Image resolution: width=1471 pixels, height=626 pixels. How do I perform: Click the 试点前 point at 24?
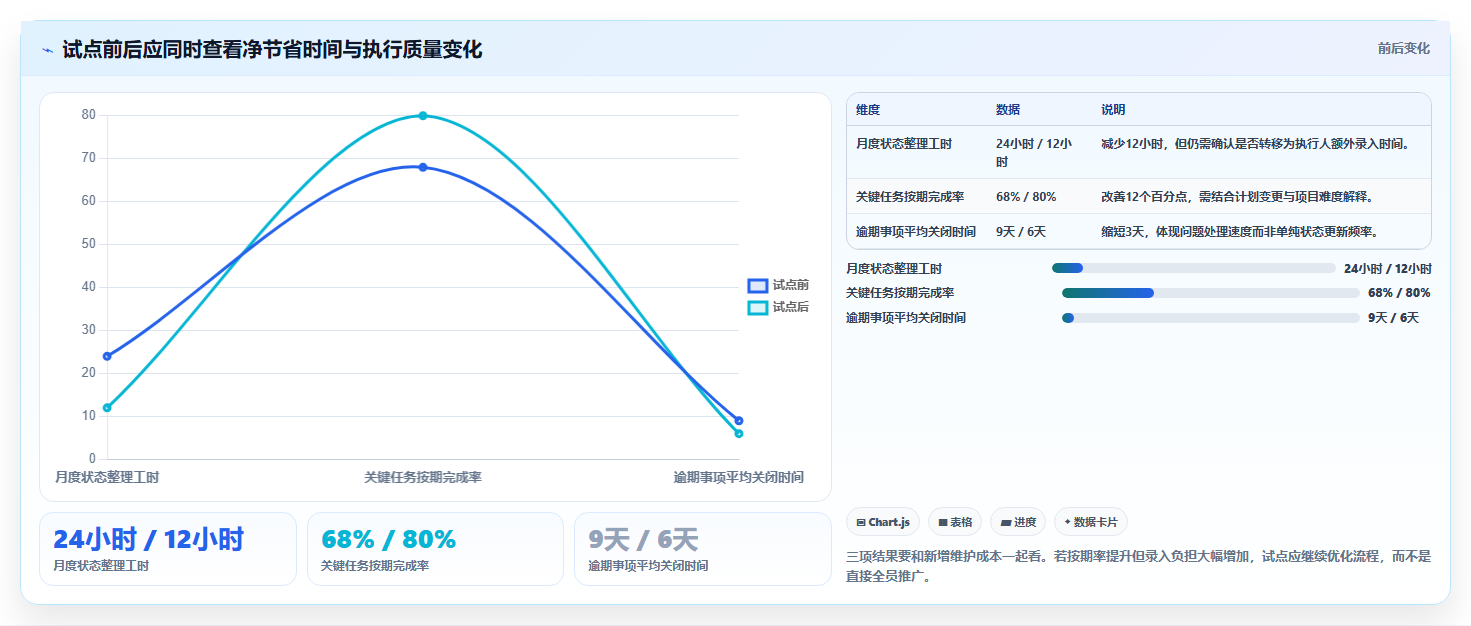[x=107, y=356]
